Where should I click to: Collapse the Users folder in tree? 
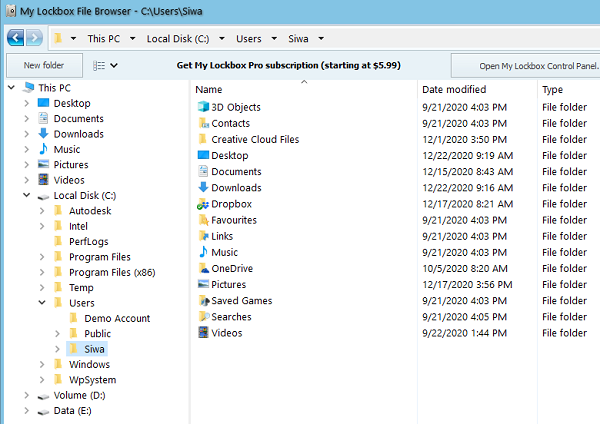pos(42,303)
